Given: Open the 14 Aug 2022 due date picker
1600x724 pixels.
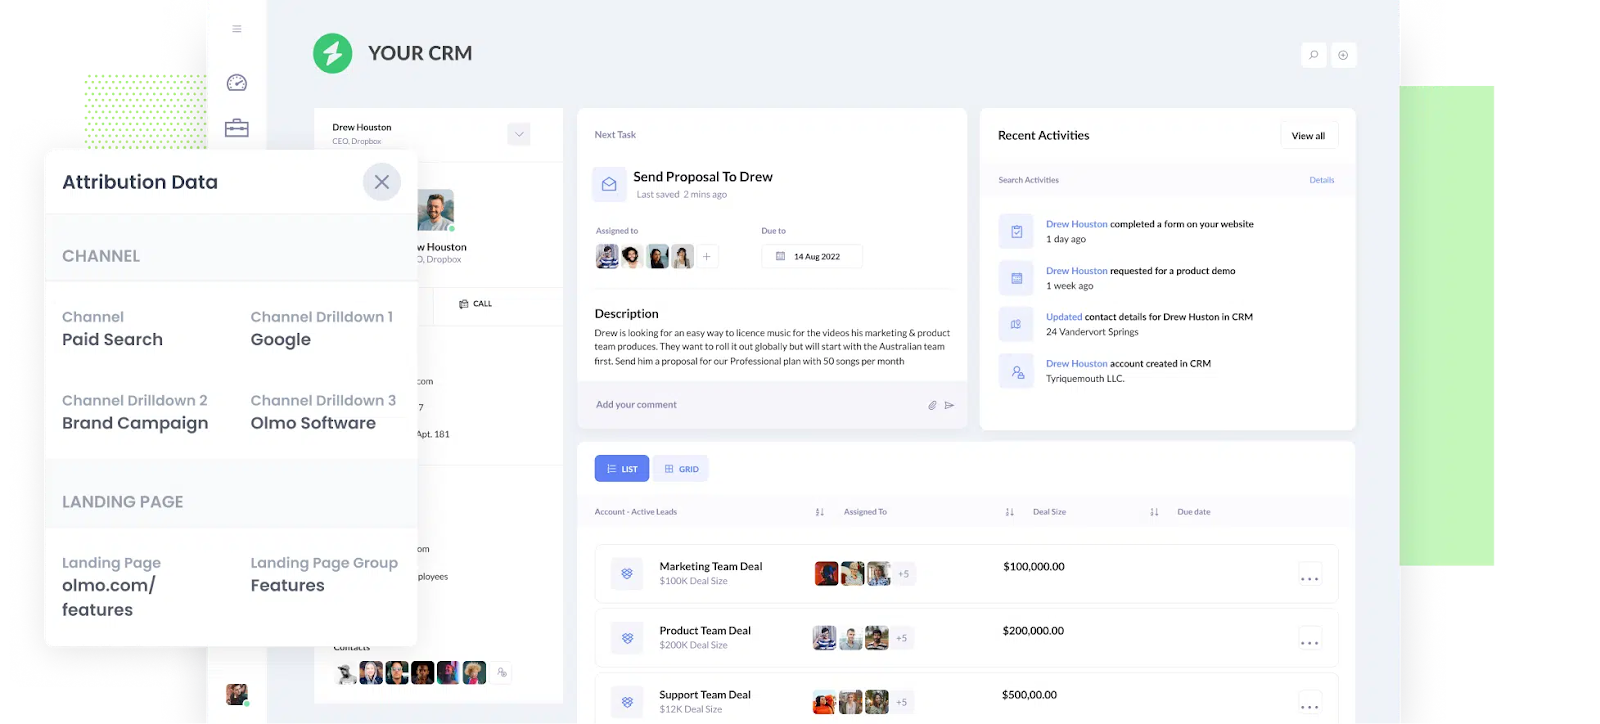Looking at the screenshot, I should tap(812, 257).
